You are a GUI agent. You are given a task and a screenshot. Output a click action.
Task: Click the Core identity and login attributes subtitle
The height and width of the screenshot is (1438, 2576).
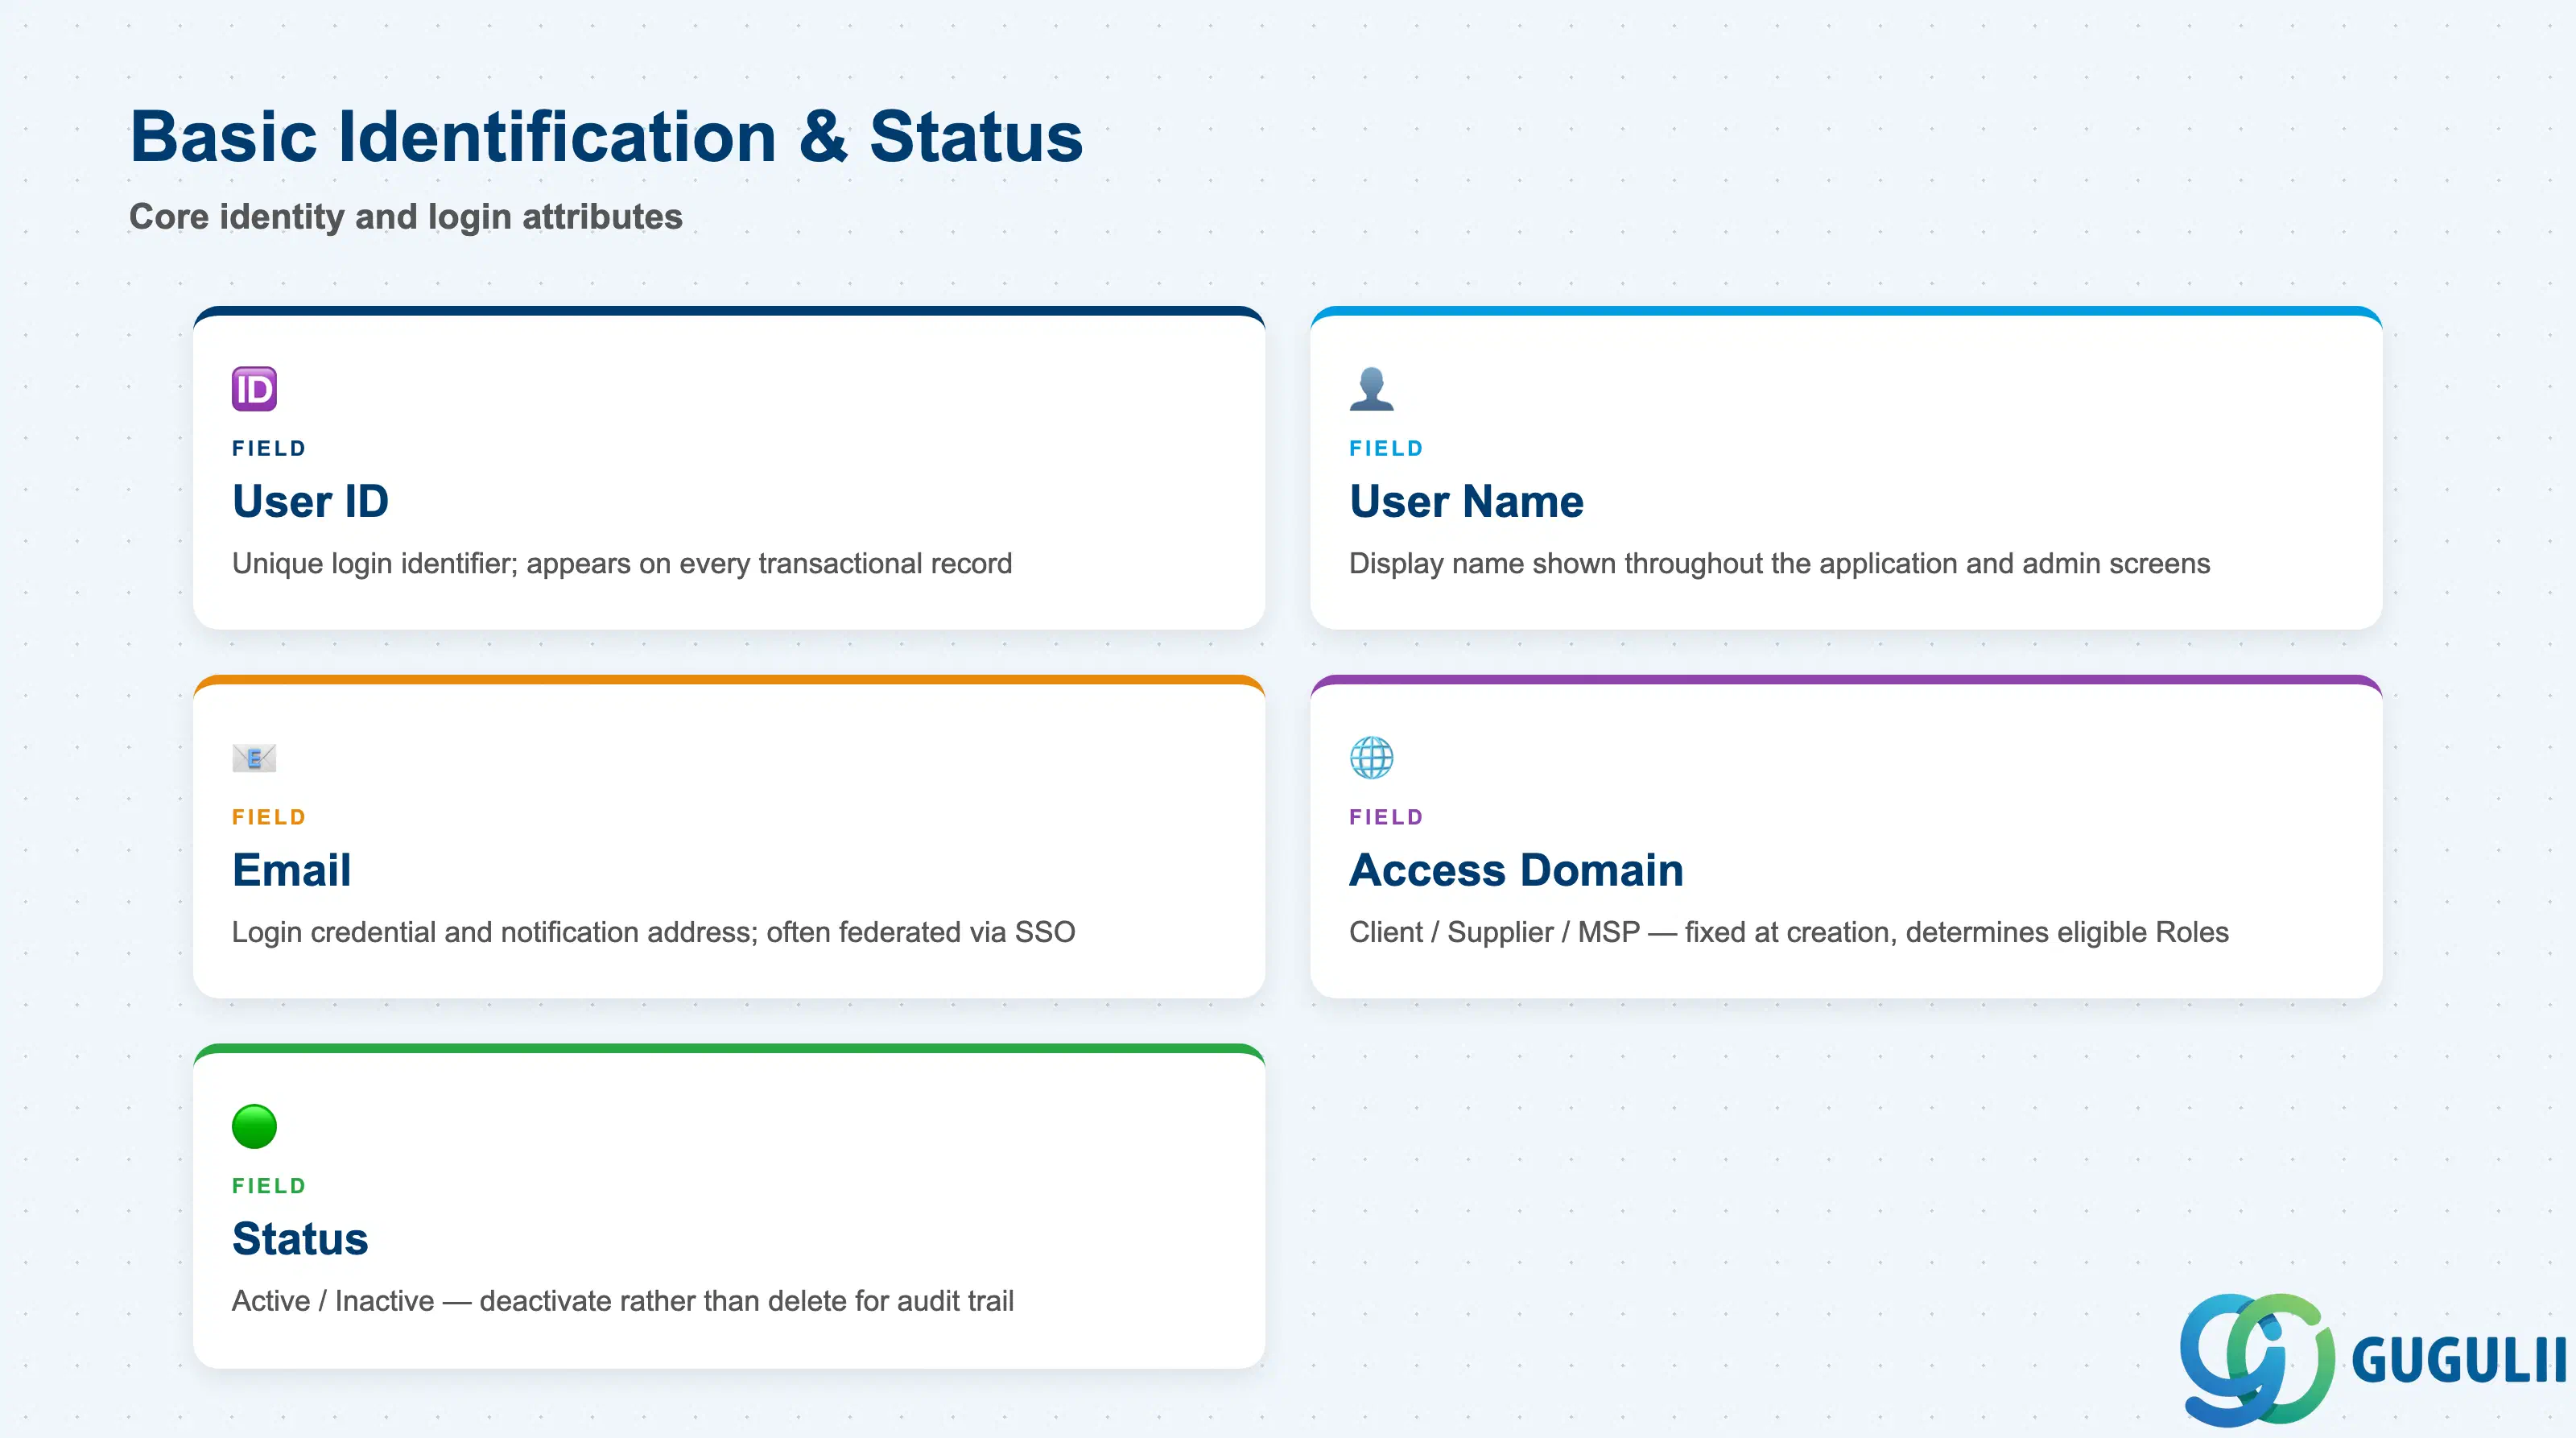click(405, 217)
